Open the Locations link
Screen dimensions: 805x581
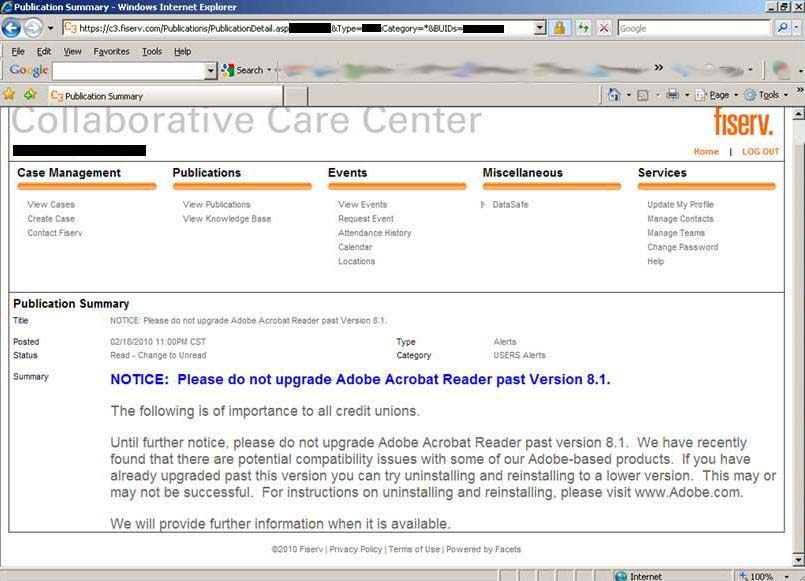356,261
